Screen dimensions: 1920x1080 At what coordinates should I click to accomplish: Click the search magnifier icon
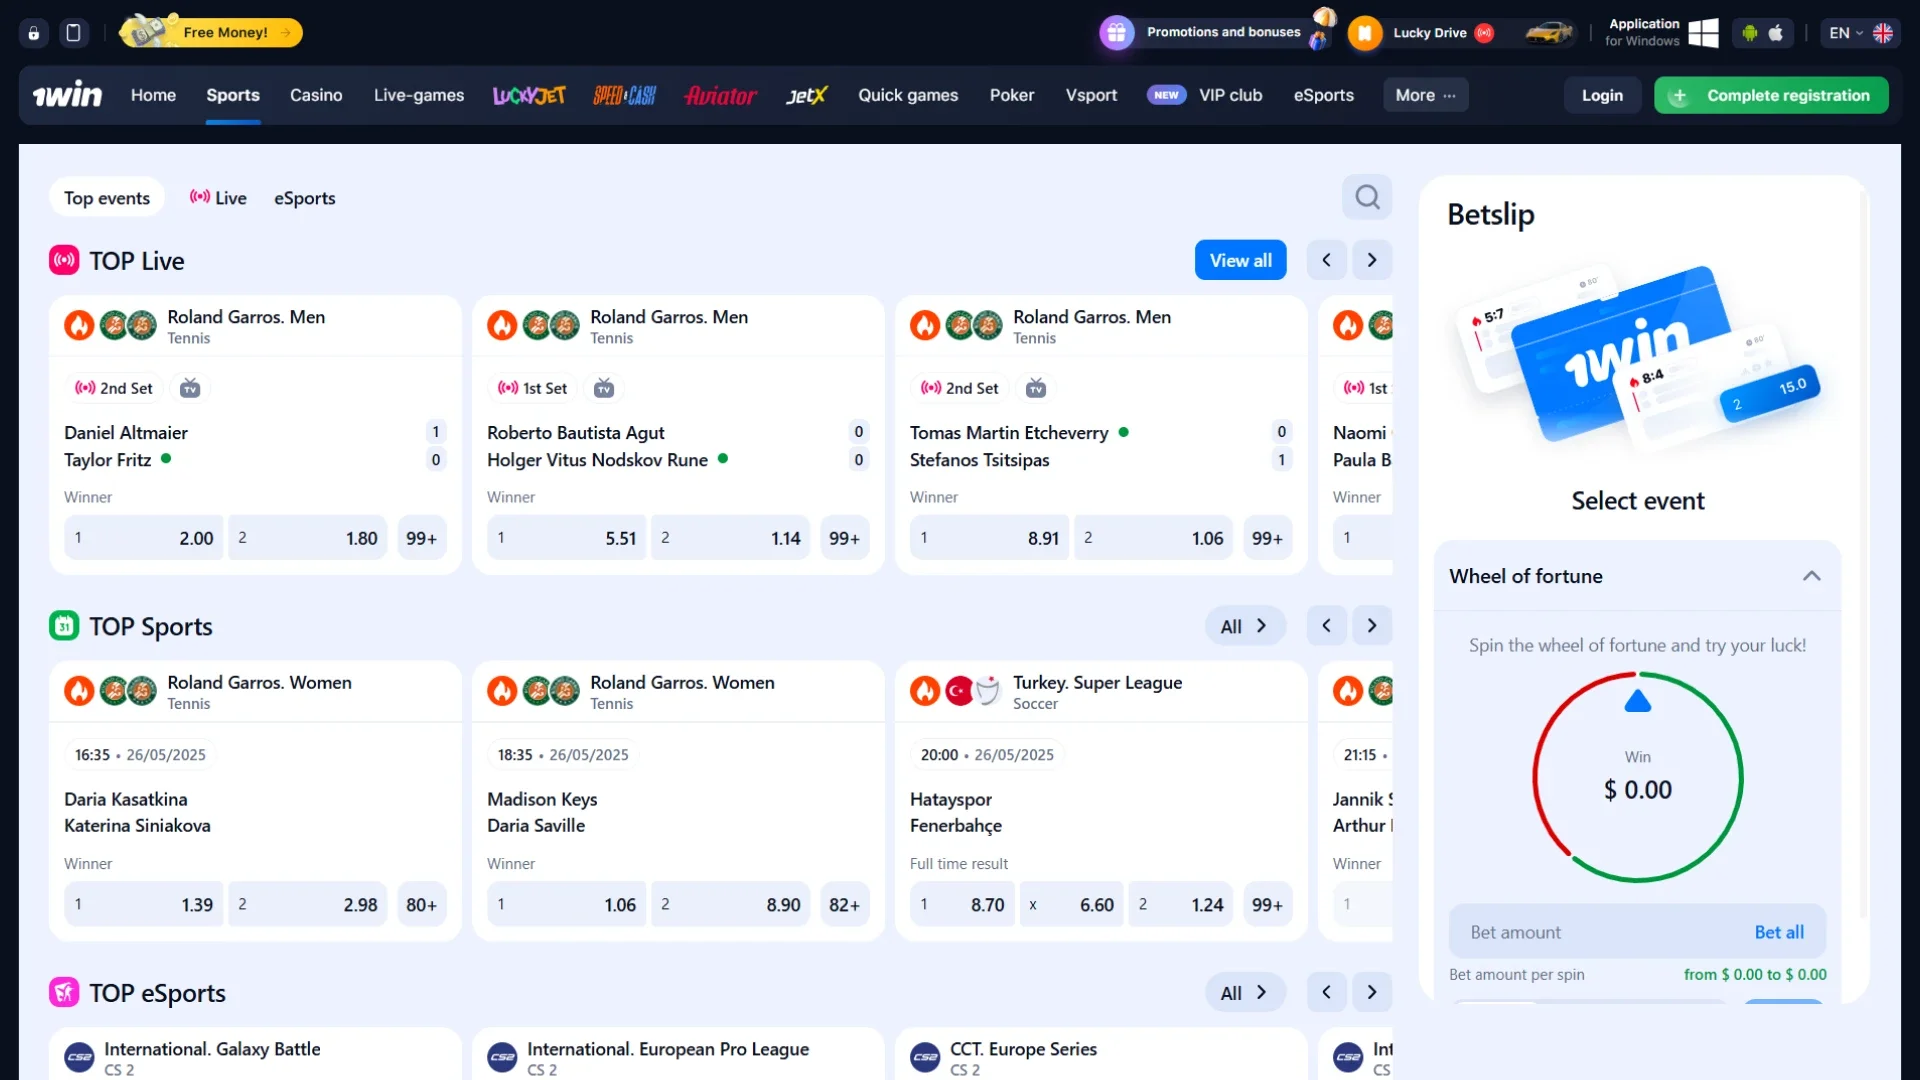pyautogui.click(x=1367, y=197)
